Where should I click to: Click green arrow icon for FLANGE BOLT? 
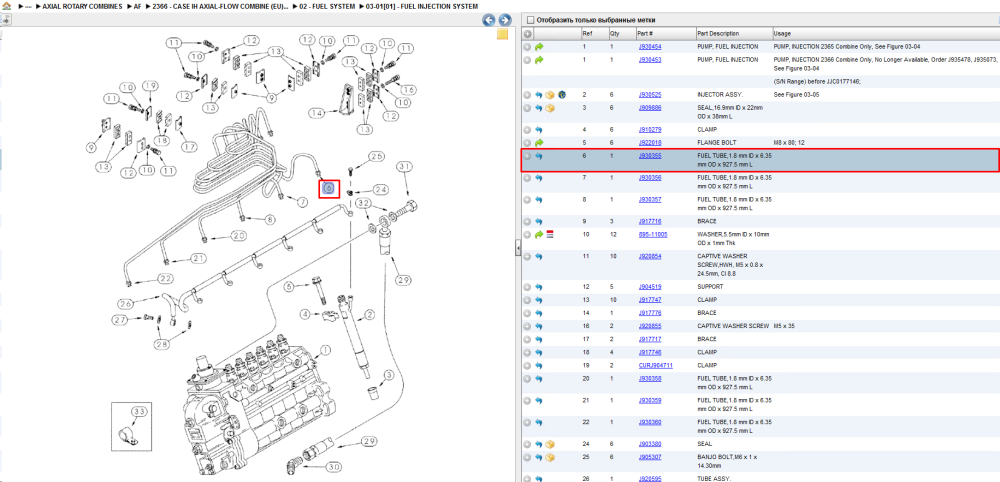coord(539,143)
